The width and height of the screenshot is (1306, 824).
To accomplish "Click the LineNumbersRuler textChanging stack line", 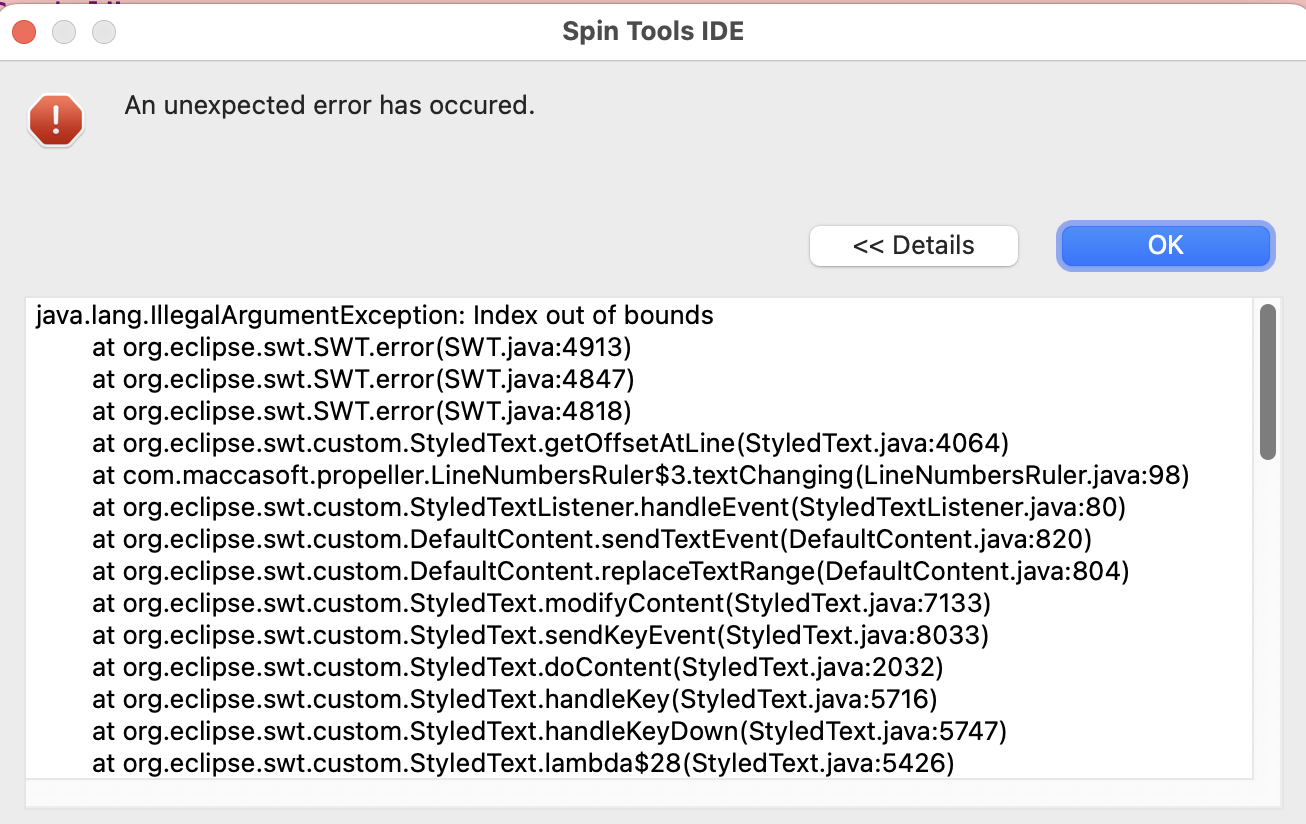I will [x=640, y=476].
